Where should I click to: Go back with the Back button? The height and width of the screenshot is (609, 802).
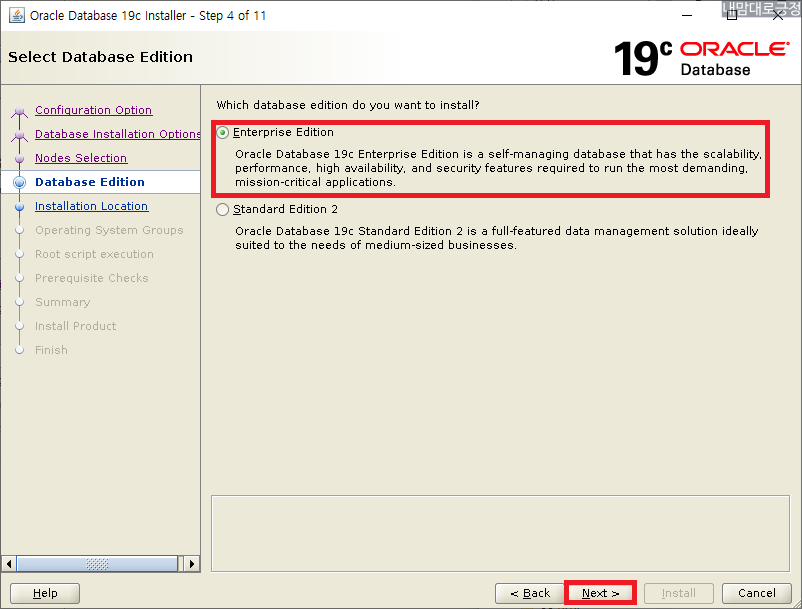529,593
